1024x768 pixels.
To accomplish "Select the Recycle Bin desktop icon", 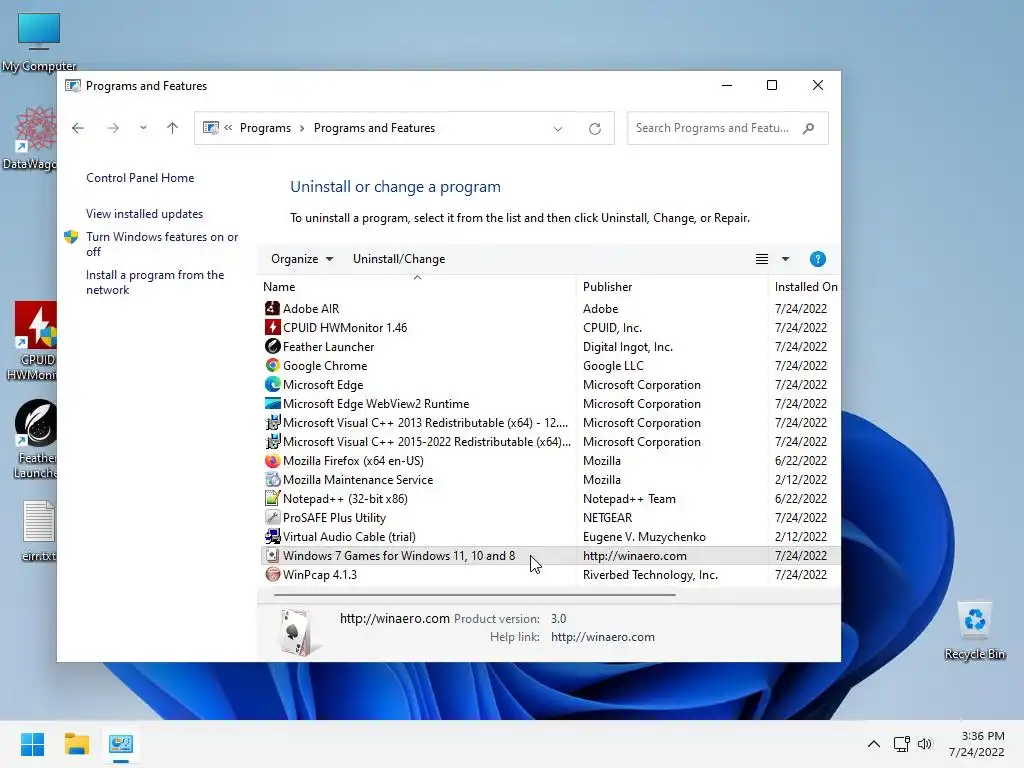I will tap(974, 631).
